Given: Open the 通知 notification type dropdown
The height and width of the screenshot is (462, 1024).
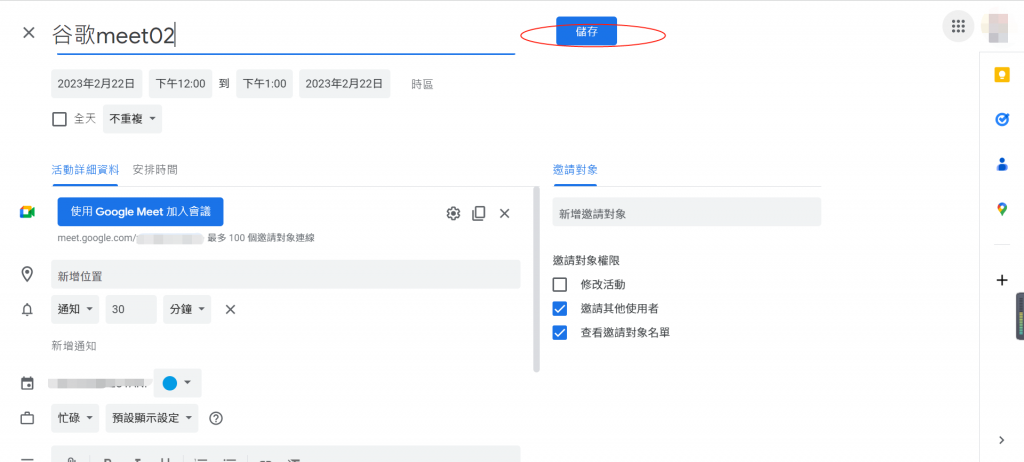Looking at the screenshot, I should pyautogui.click(x=75, y=310).
